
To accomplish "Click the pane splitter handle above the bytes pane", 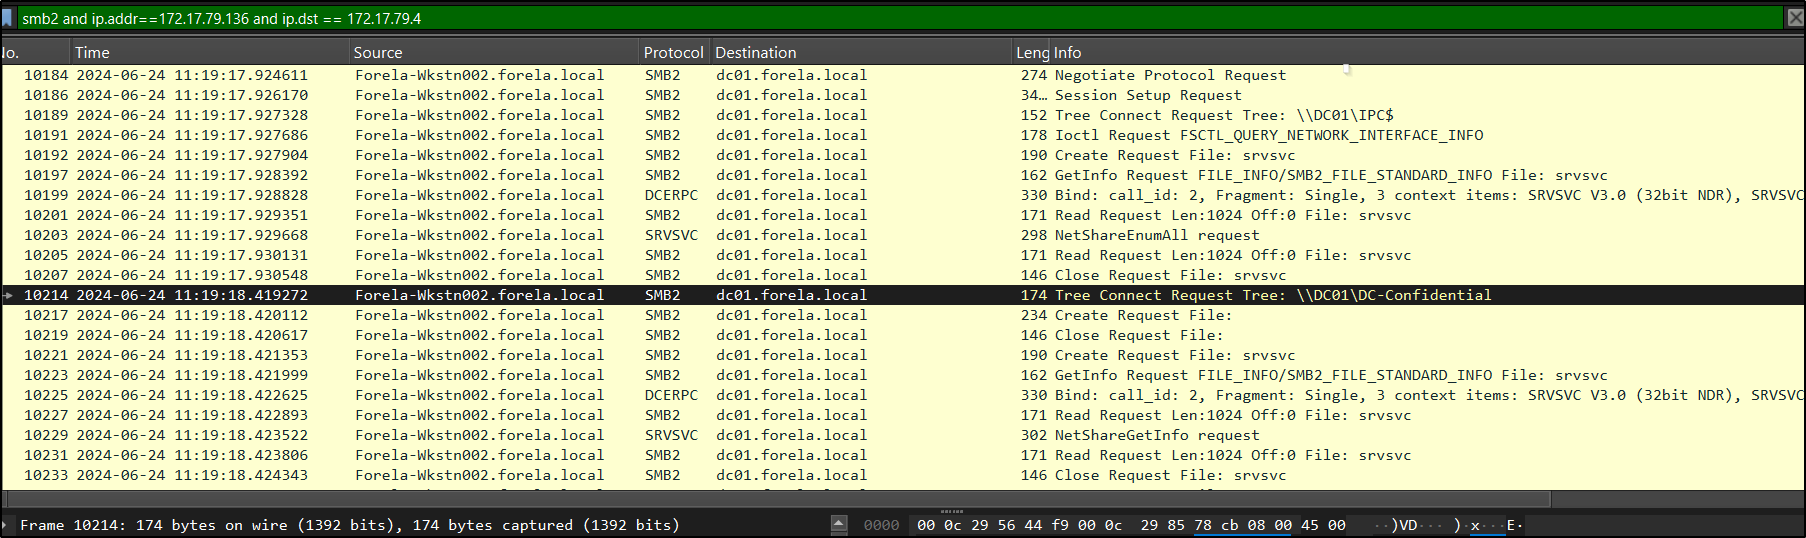I will point(951,511).
